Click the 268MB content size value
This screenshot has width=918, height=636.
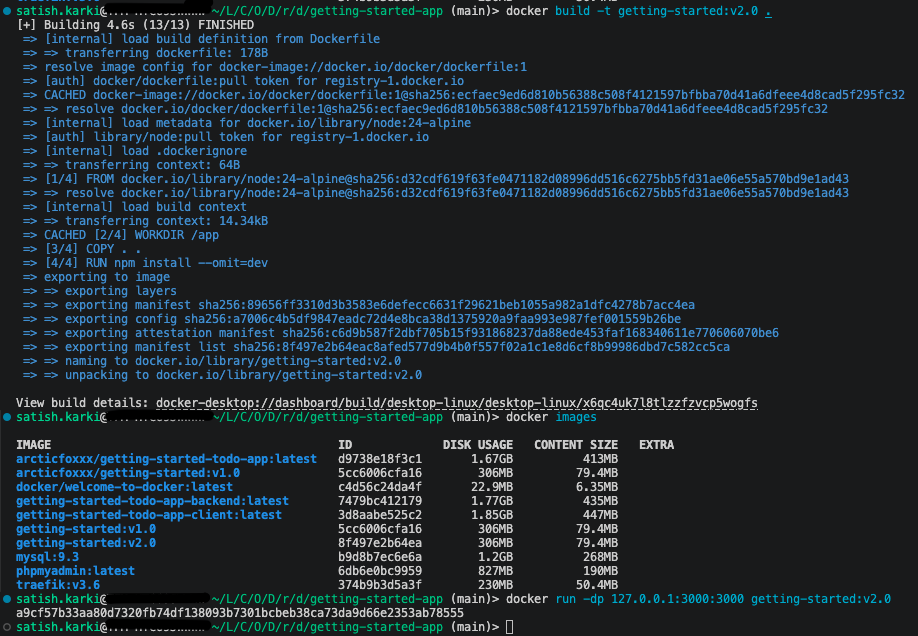coord(600,557)
